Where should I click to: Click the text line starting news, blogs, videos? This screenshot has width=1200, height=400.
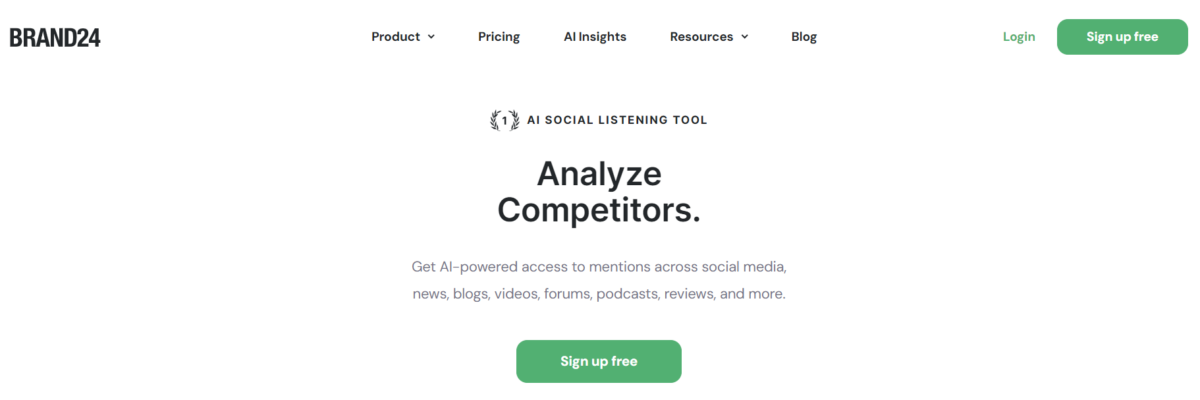[599, 295]
